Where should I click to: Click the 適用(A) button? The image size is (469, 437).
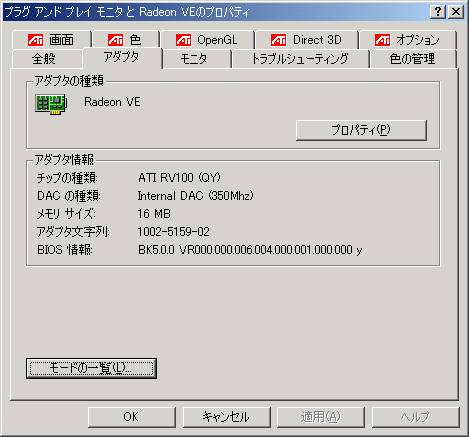coord(321,417)
